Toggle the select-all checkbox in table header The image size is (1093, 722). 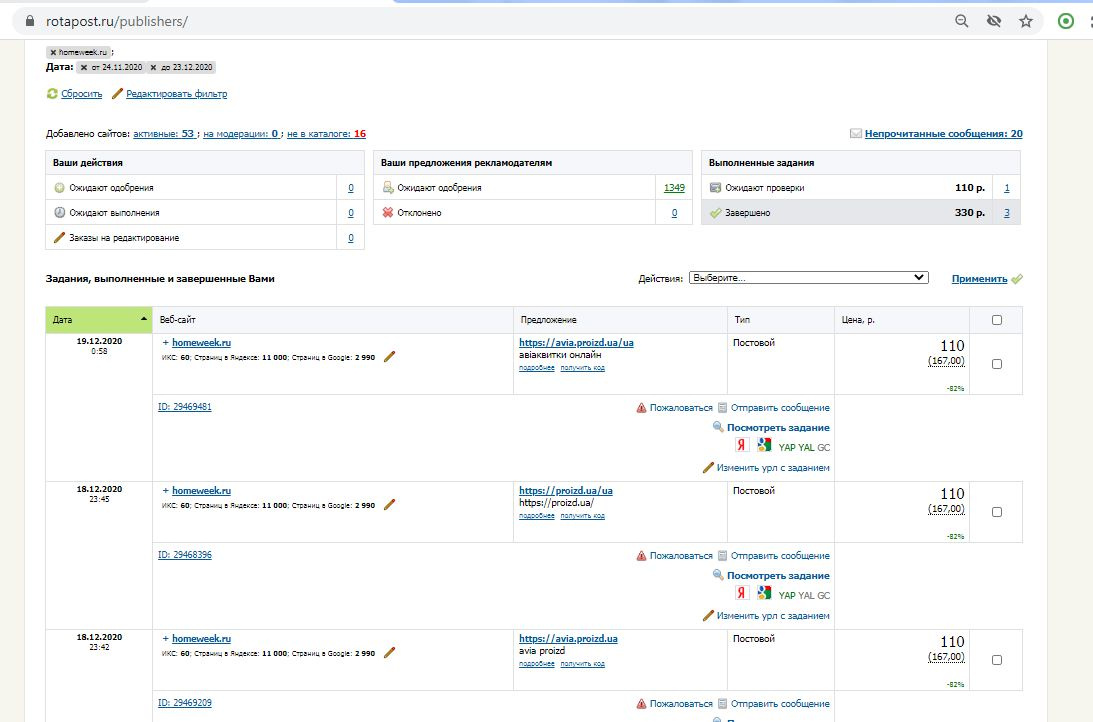997,320
